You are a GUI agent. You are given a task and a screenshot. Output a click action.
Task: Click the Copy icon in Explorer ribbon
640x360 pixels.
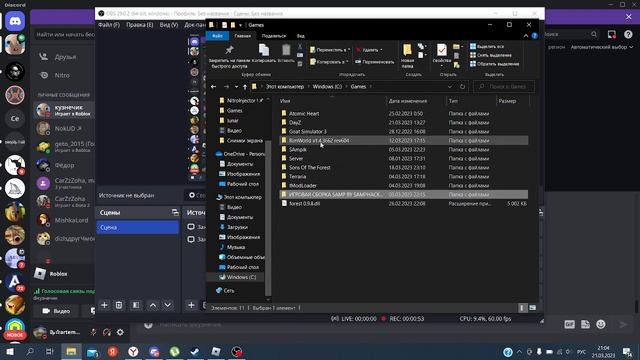click(x=264, y=50)
